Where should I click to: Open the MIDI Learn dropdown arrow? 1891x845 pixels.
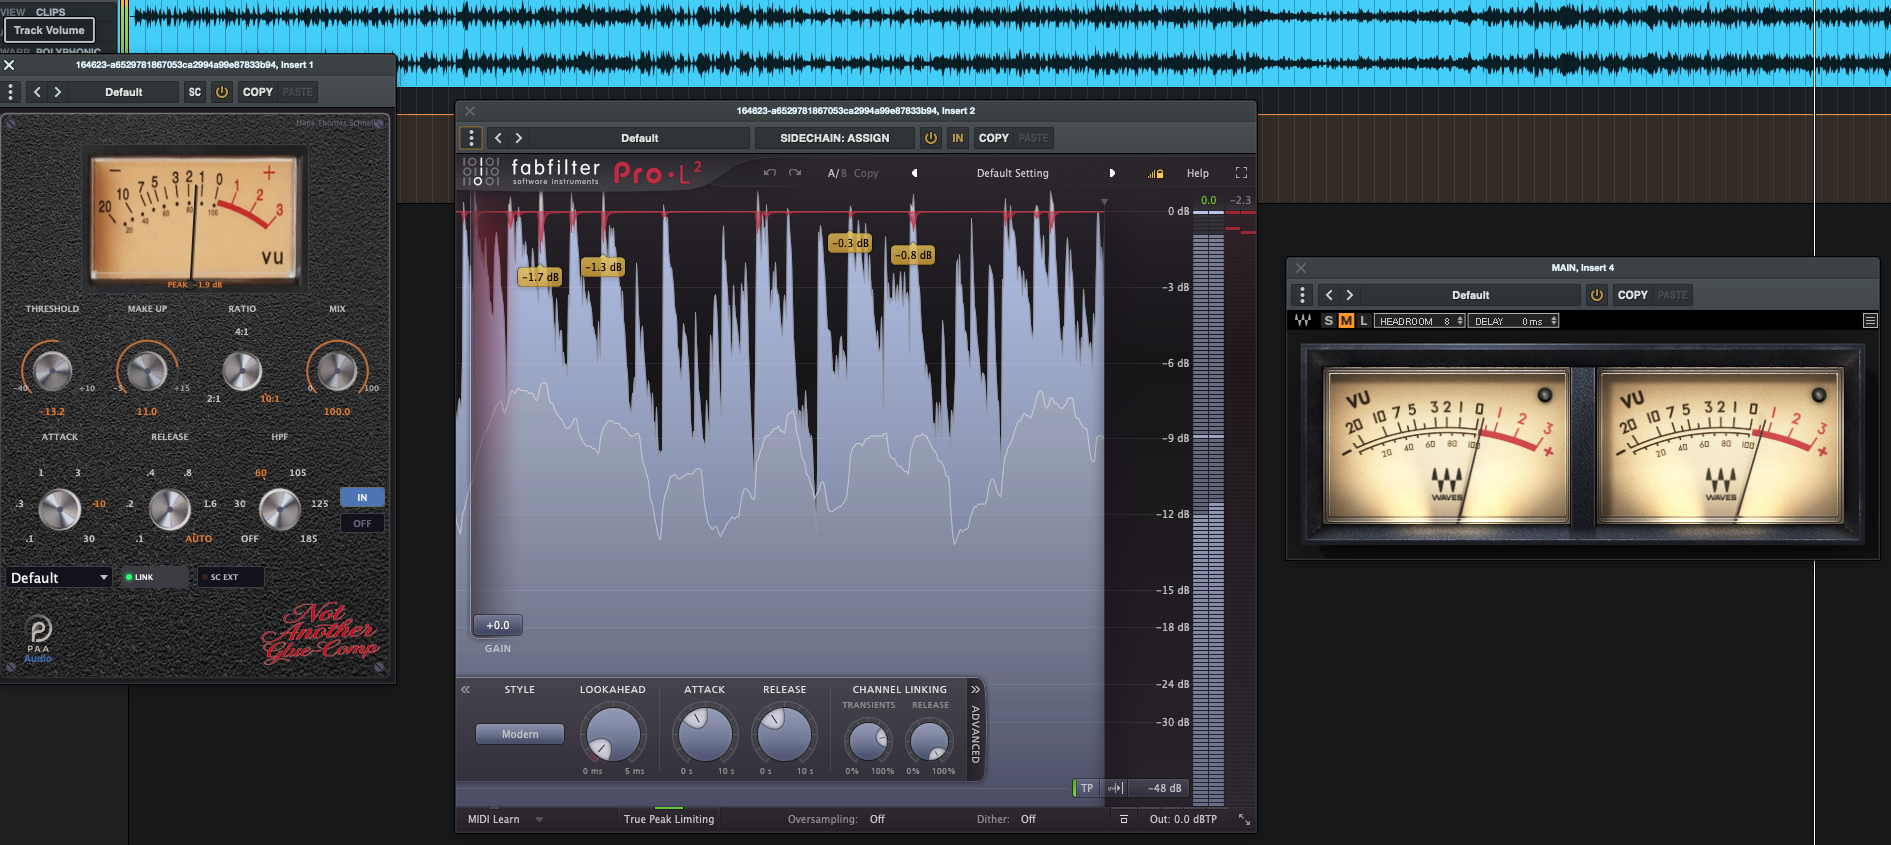pyautogui.click(x=539, y=819)
